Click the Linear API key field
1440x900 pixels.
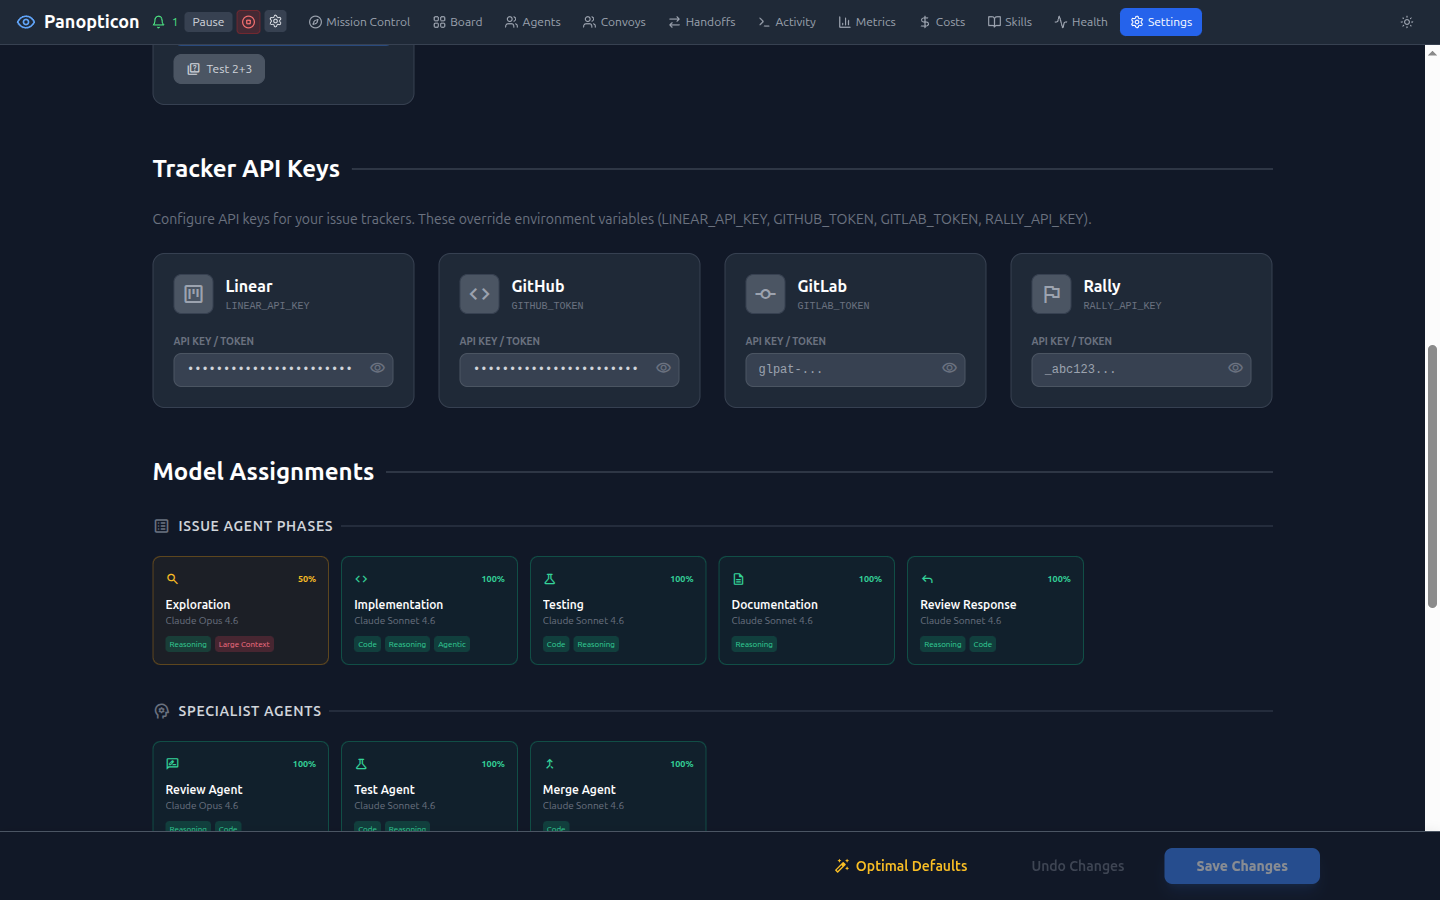click(x=283, y=369)
